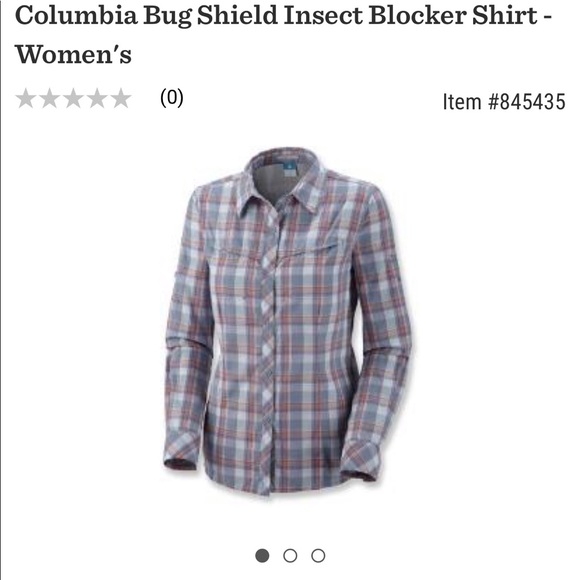Click the review count (0)

(x=172, y=98)
